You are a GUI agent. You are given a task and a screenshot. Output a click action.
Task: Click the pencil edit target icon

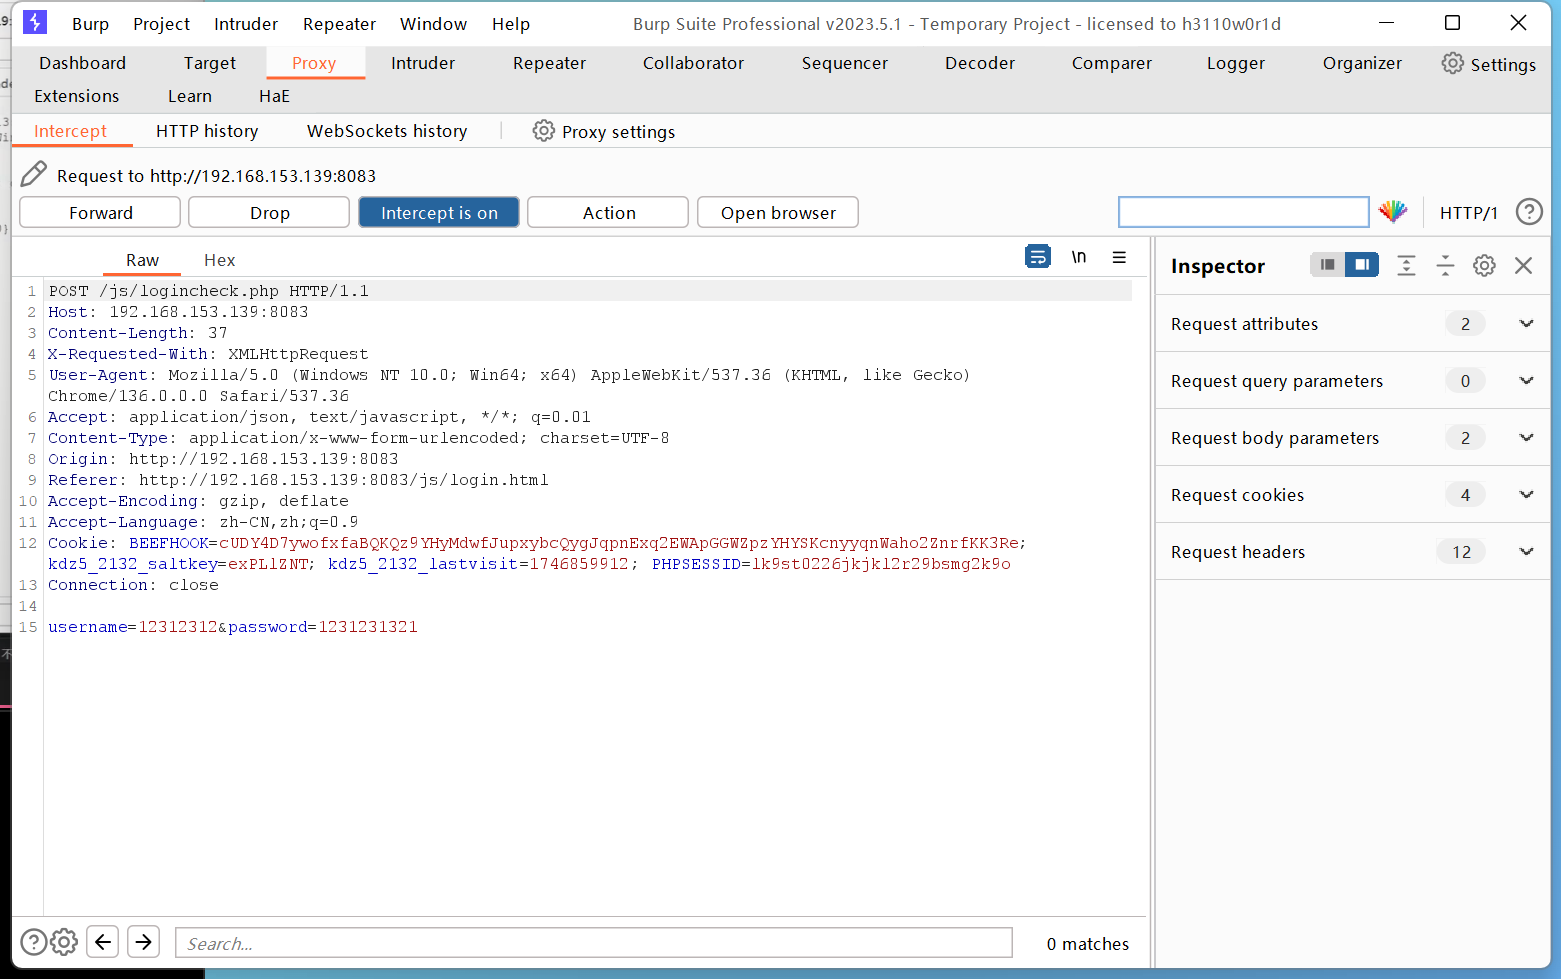pyautogui.click(x=33, y=174)
